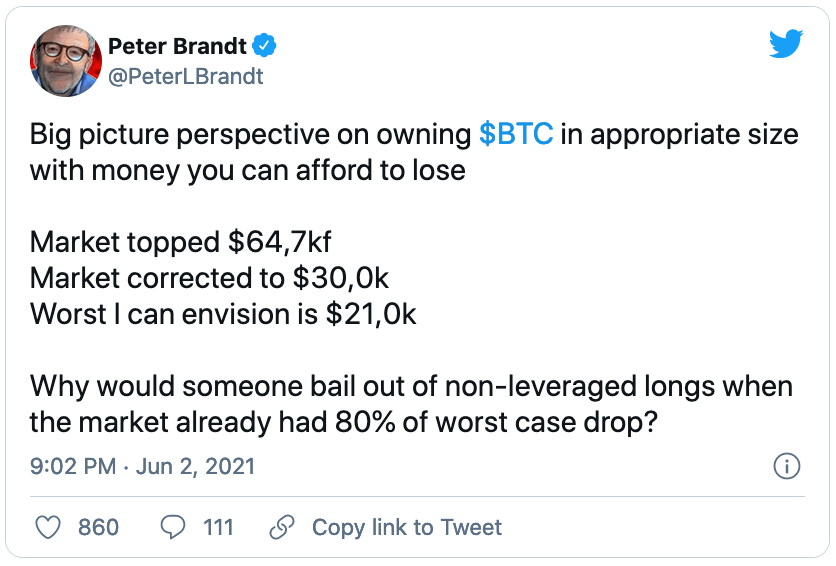Click the 860 likes count

pyautogui.click(x=99, y=527)
